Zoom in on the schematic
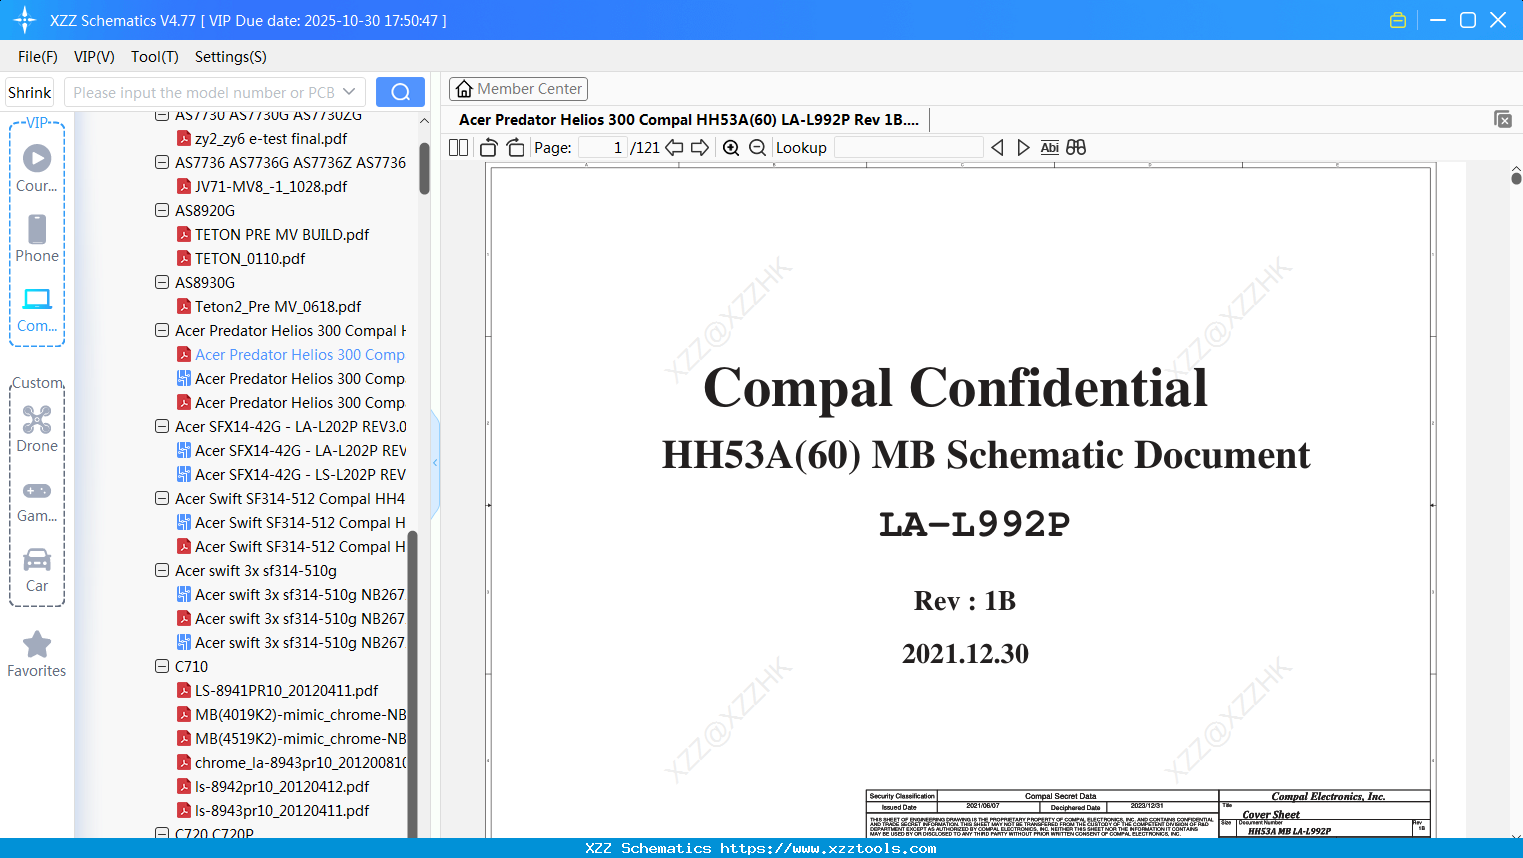The height and width of the screenshot is (858, 1523). point(731,148)
